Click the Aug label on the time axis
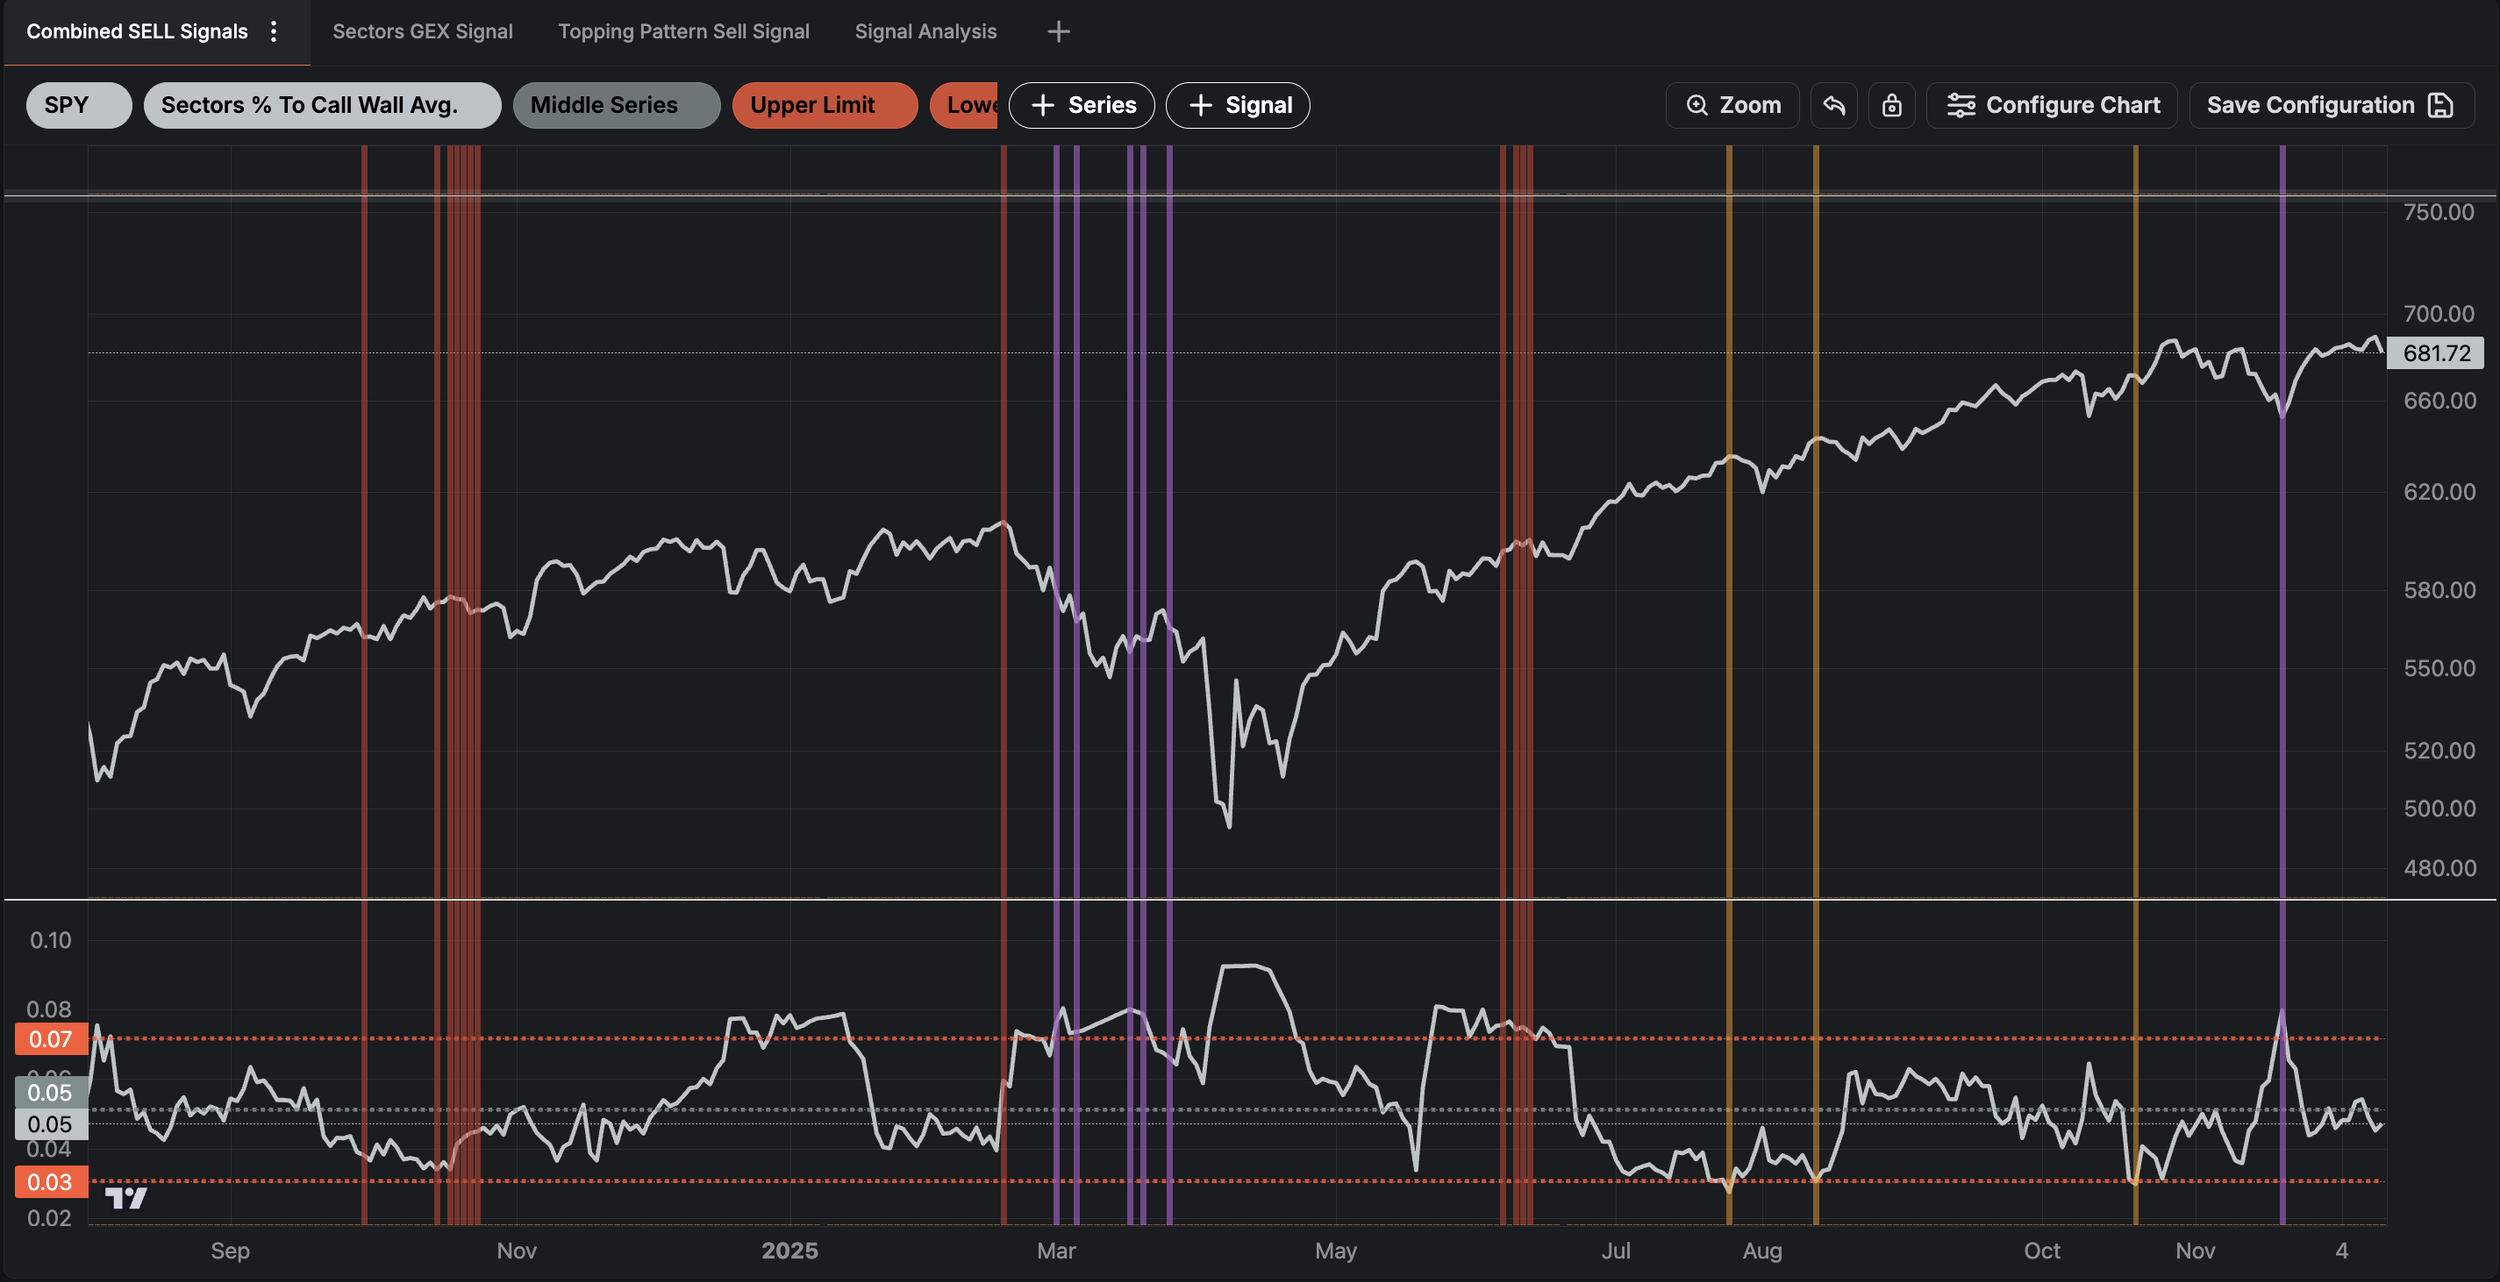2500x1282 pixels. [x=1762, y=1251]
